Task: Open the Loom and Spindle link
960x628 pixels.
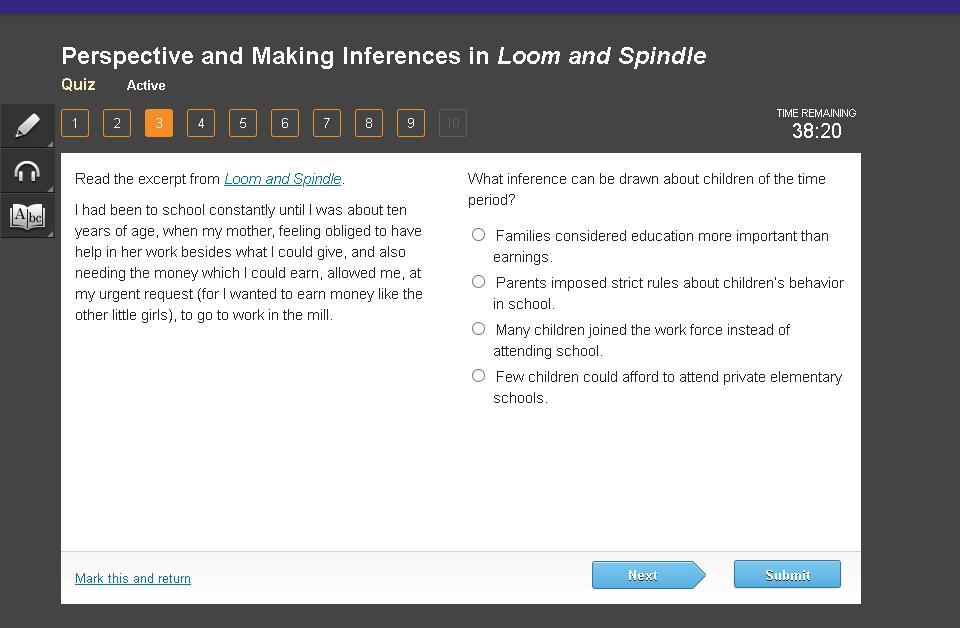Action: pyautogui.click(x=283, y=179)
